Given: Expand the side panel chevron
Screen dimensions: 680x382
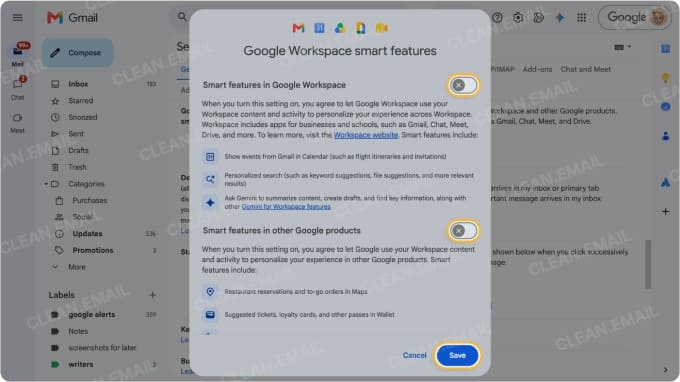Looking at the screenshot, I should click(x=665, y=370).
